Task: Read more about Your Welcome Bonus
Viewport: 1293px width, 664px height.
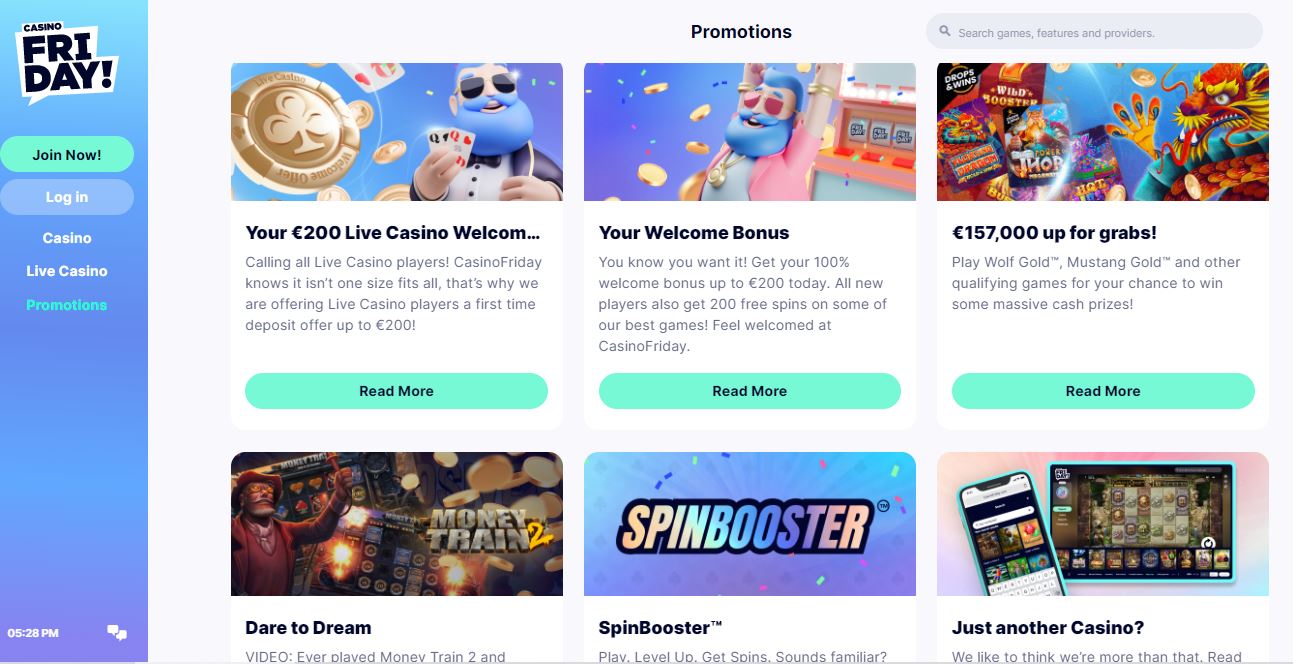Action: pyautogui.click(x=750, y=391)
